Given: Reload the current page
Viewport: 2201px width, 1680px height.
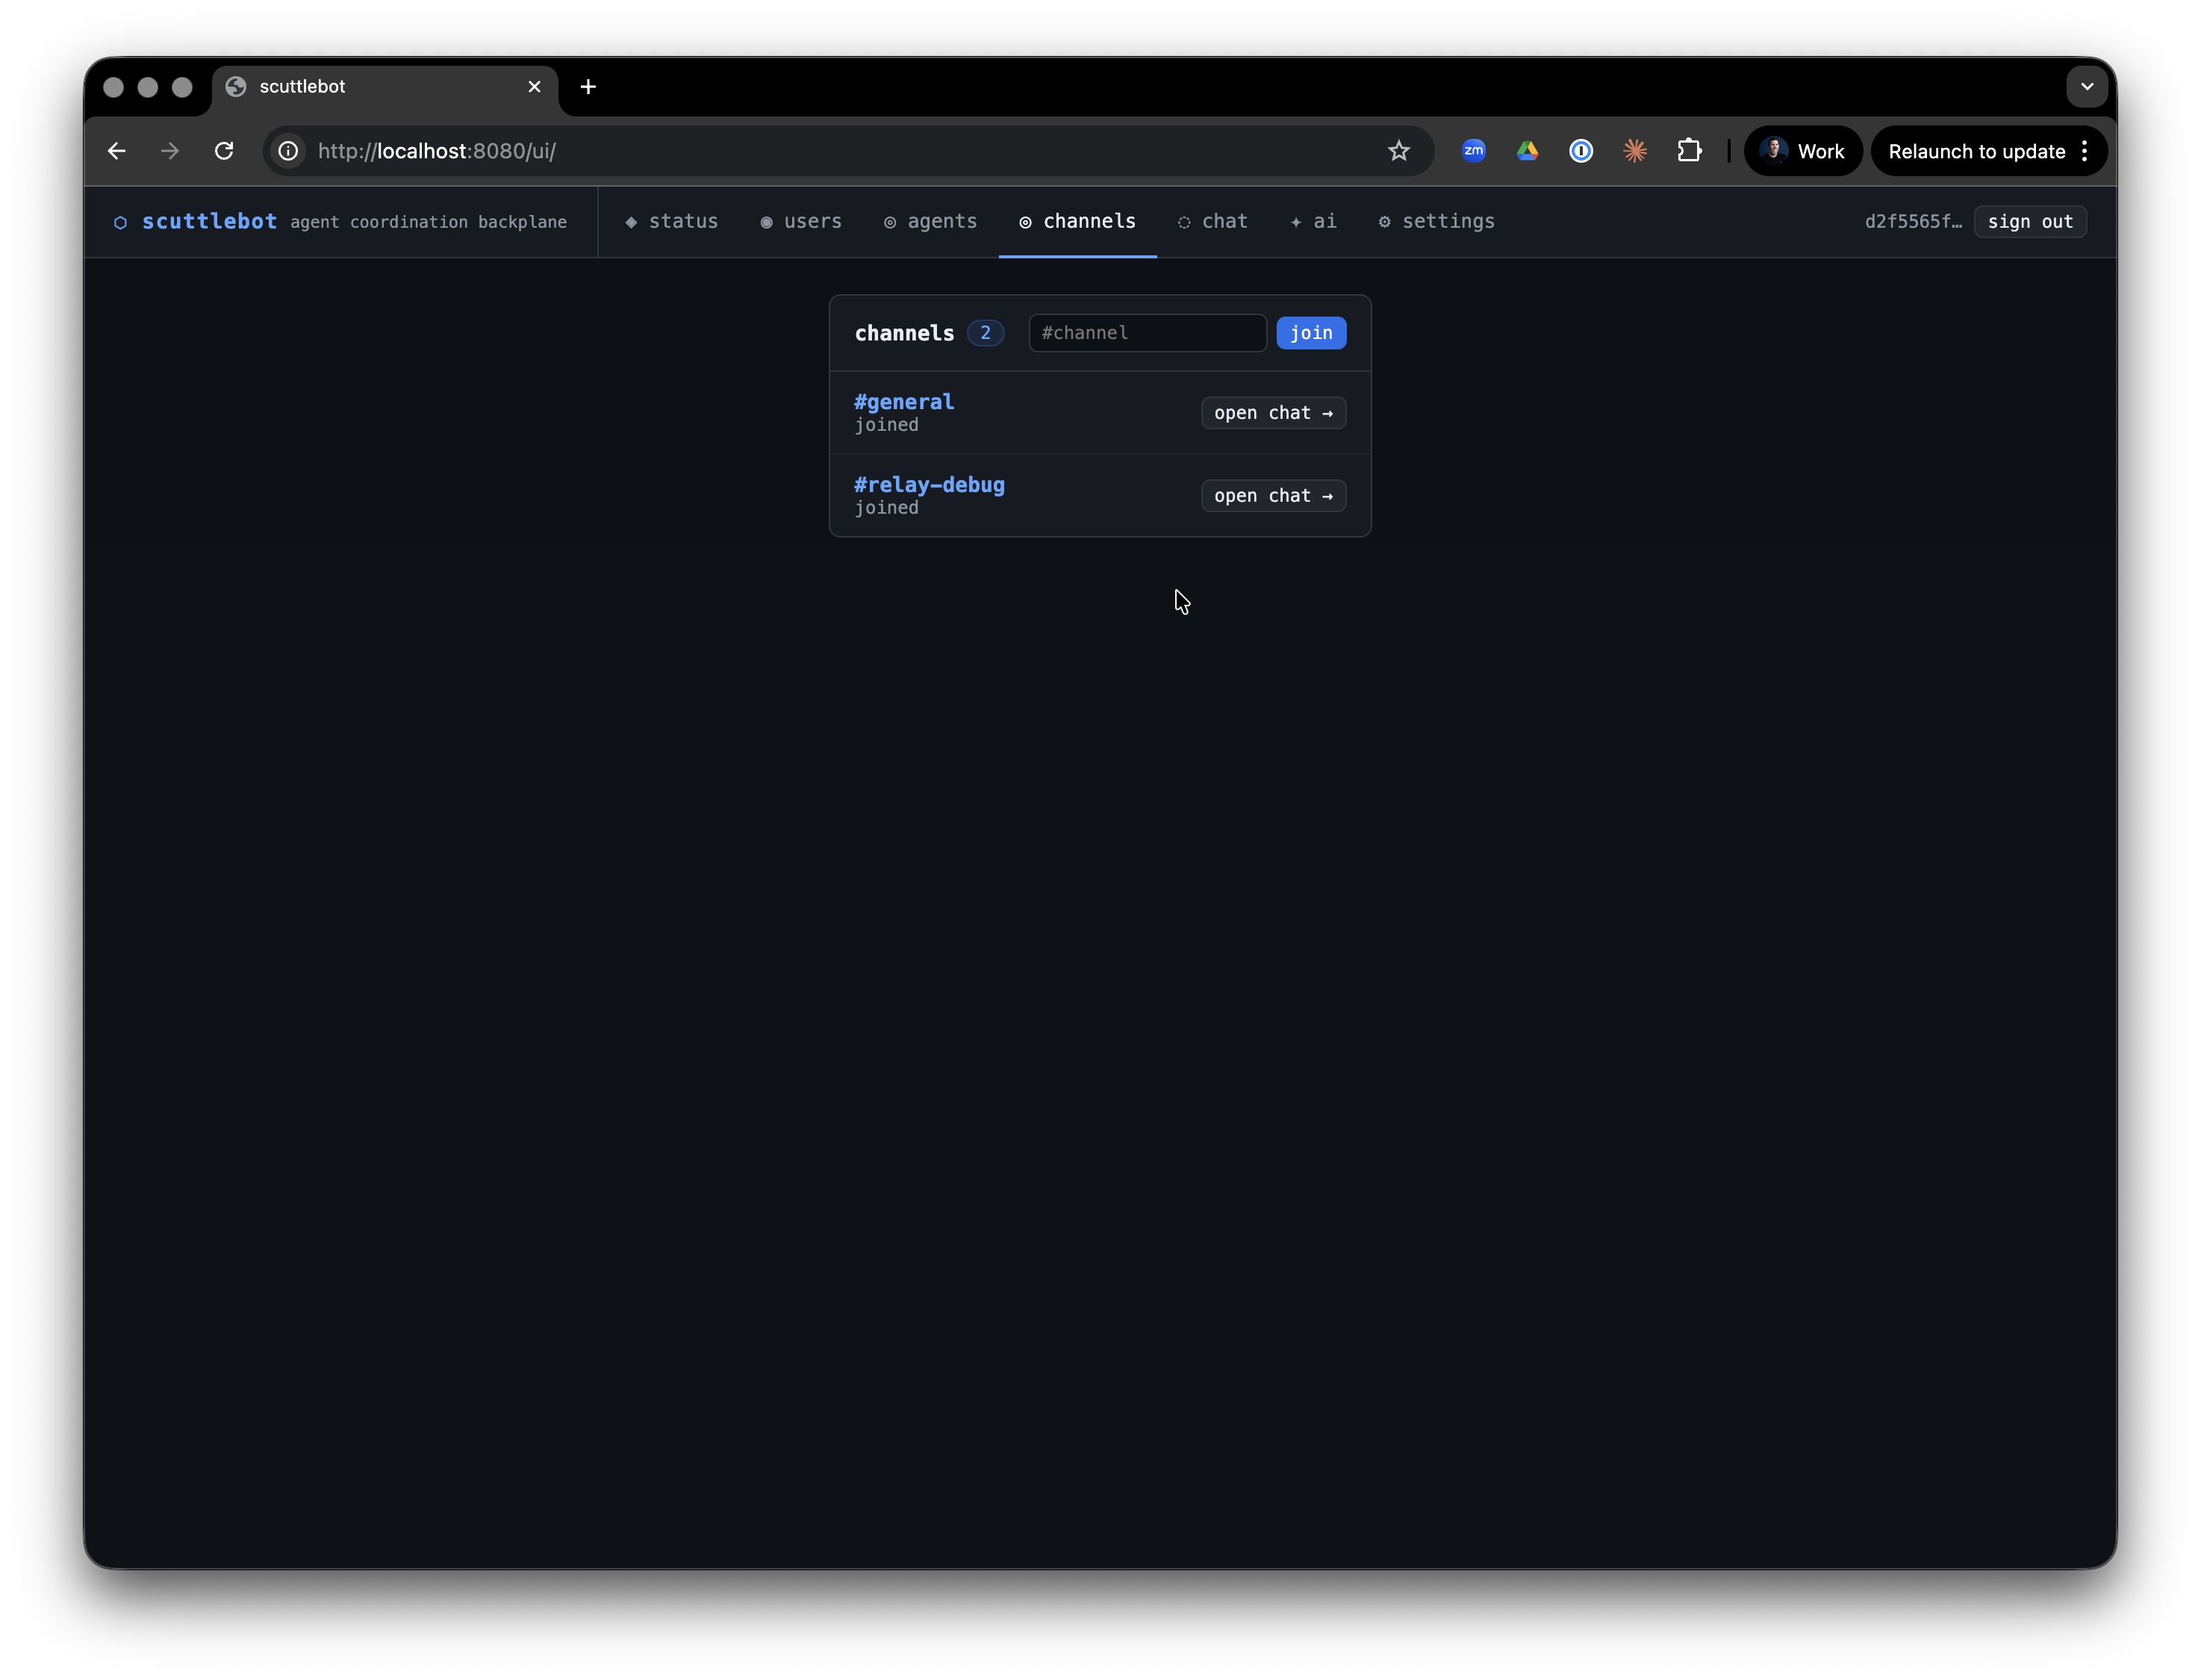Looking at the screenshot, I should 224,151.
